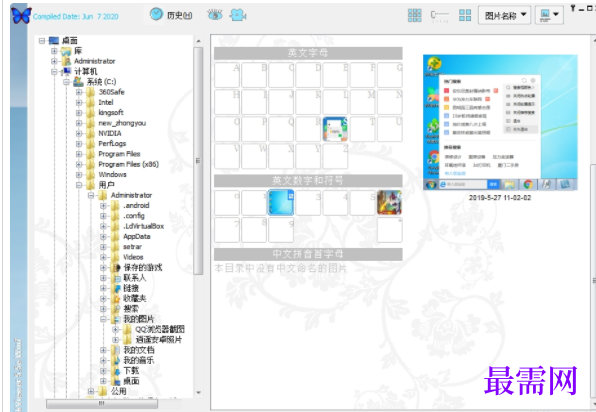Expand the 360Safe folder node
Viewport: 596px width, 412px height.
[79, 92]
